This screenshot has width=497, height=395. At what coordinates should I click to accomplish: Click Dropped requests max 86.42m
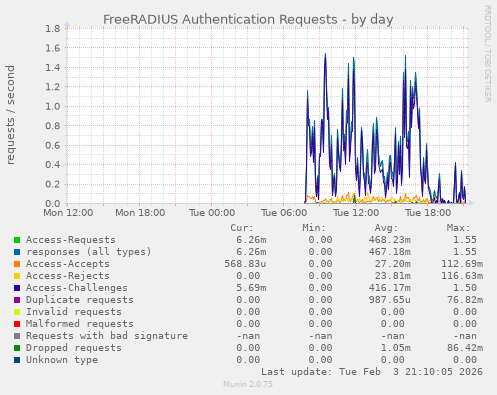coord(465,348)
